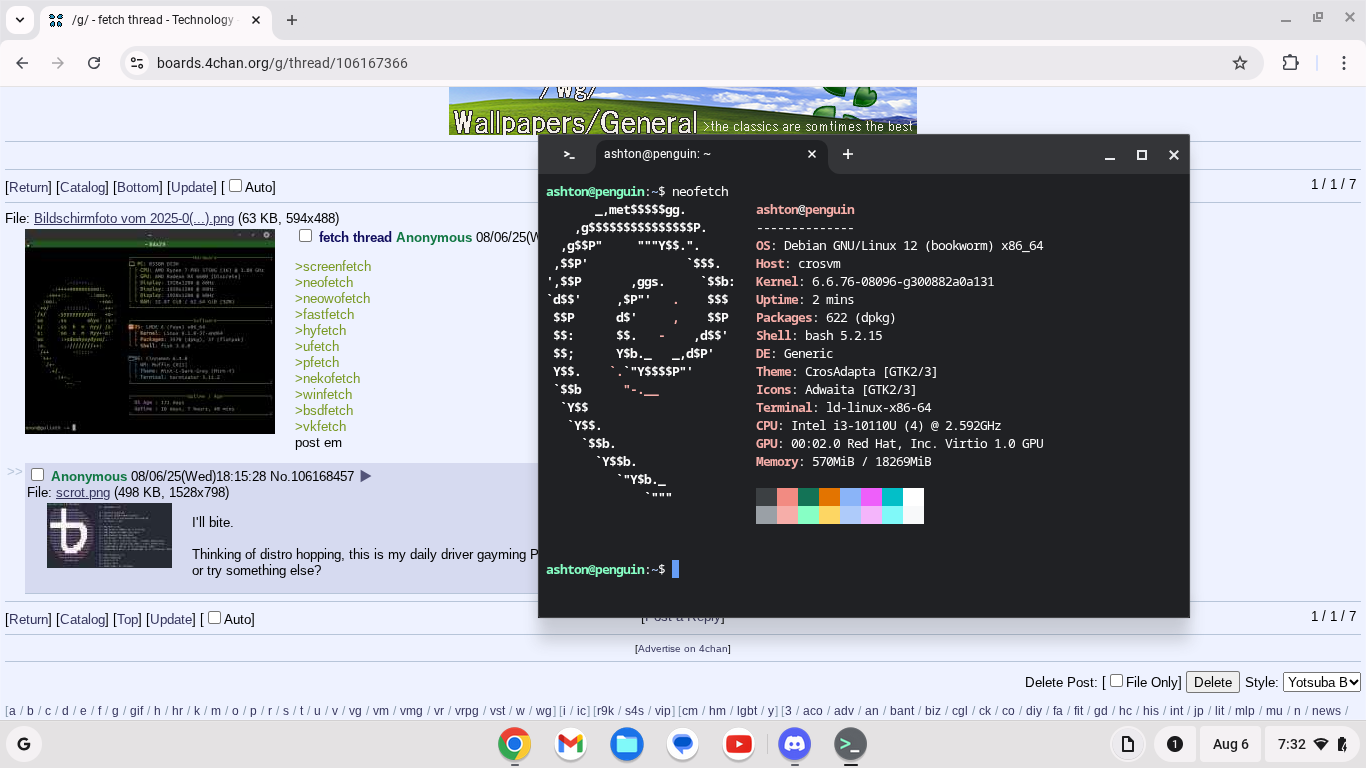This screenshot has height=768, width=1366.
Task: Open the holding space tote icon
Action: [x=1128, y=744]
